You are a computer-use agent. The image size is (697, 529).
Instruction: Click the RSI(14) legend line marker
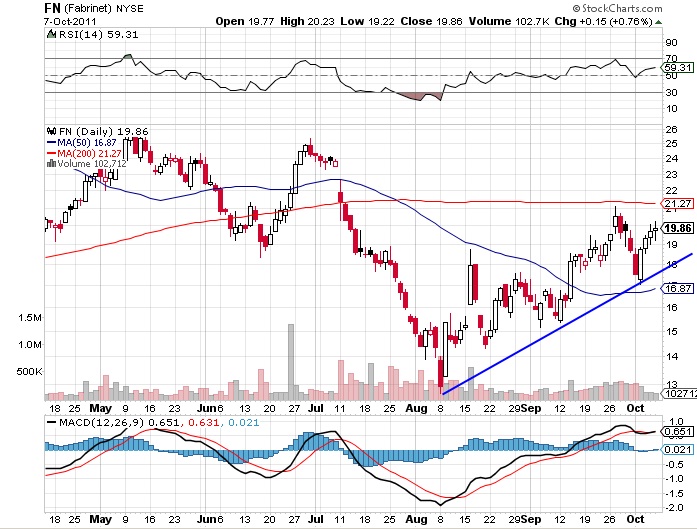click(52, 36)
